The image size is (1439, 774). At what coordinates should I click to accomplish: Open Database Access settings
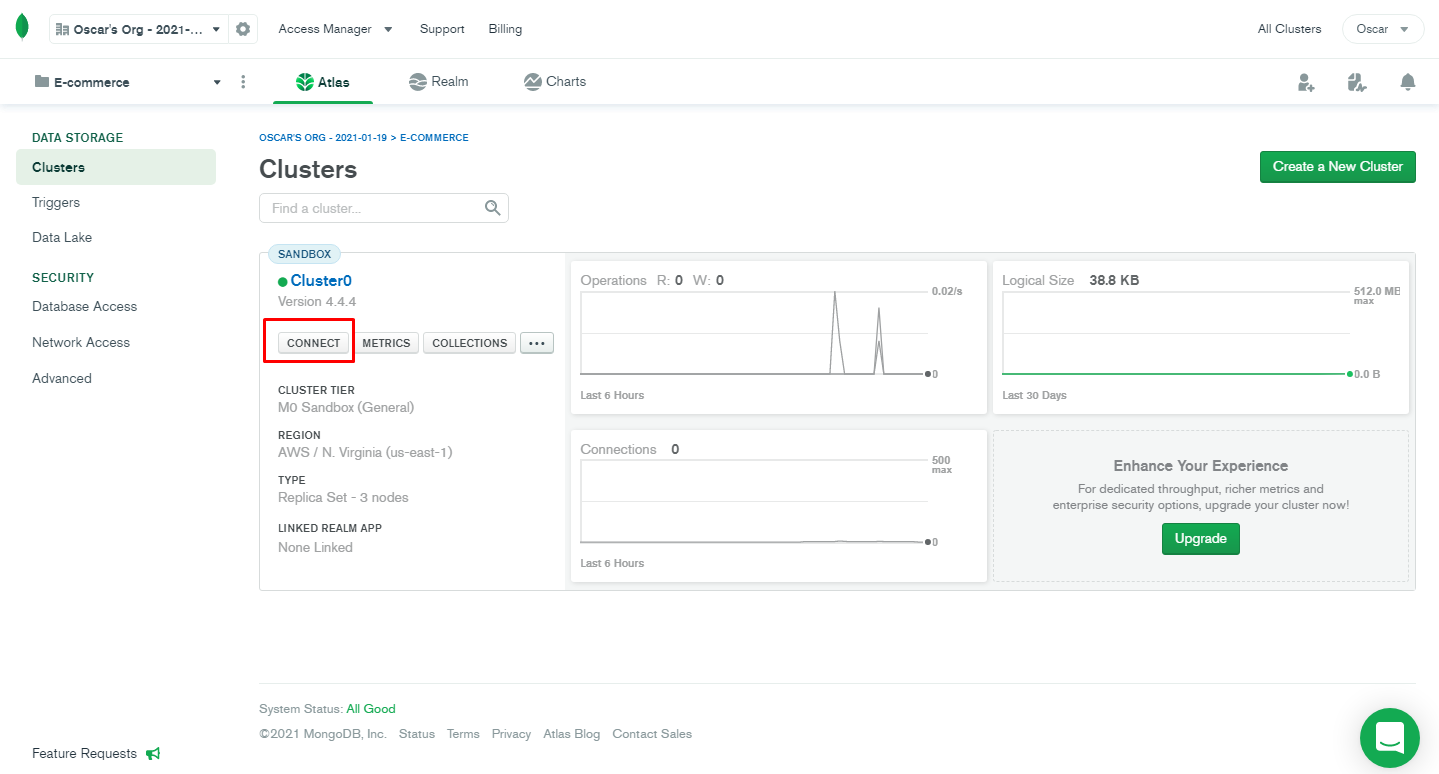[85, 306]
